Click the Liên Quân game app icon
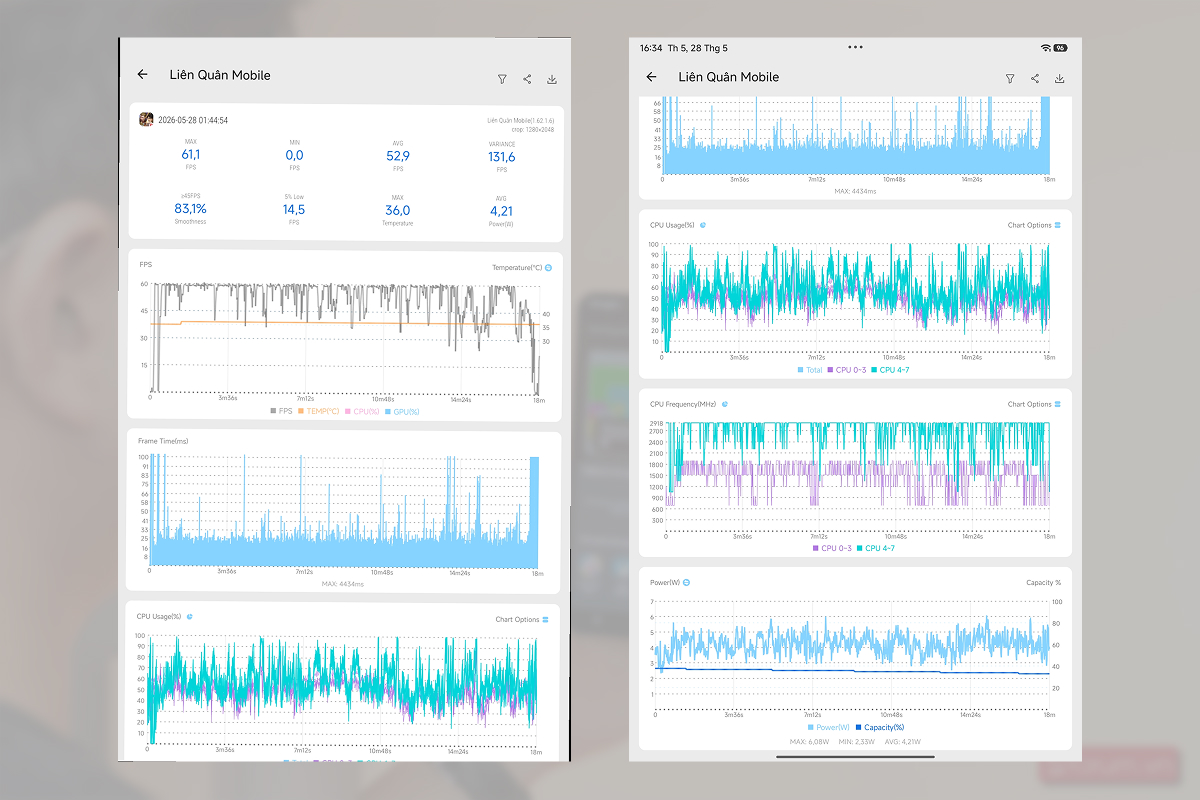The height and width of the screenshot is (800, 1200). point(146,120)
